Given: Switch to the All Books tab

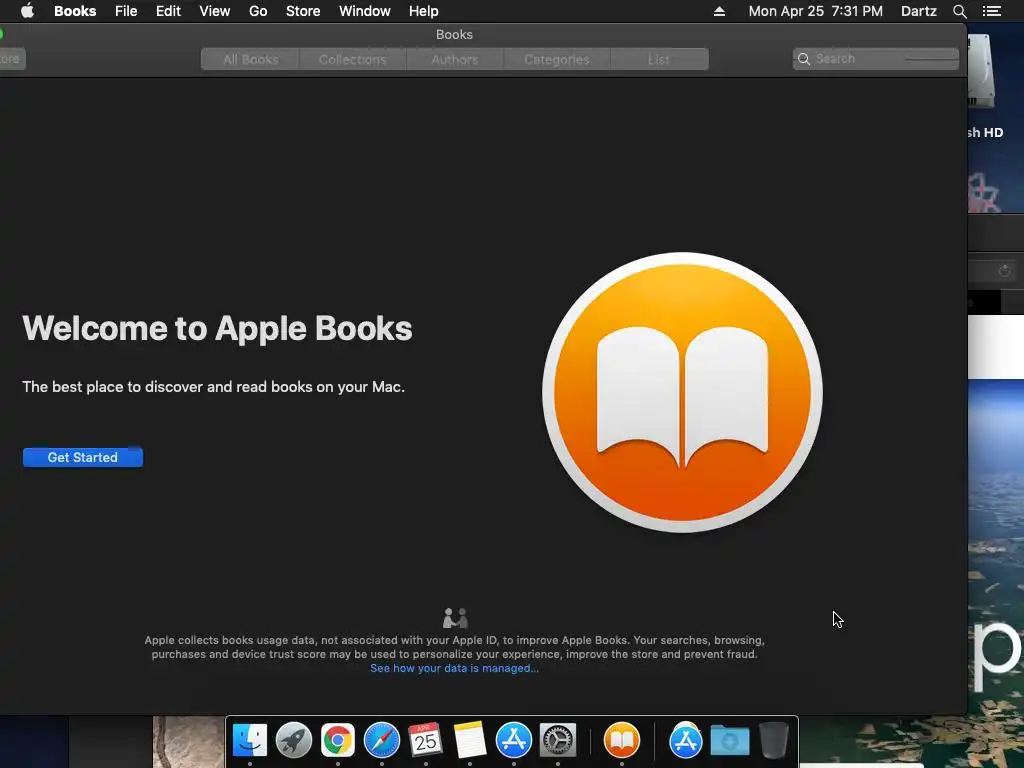Looking at the screenshot, I should click(x=251, y=59).
